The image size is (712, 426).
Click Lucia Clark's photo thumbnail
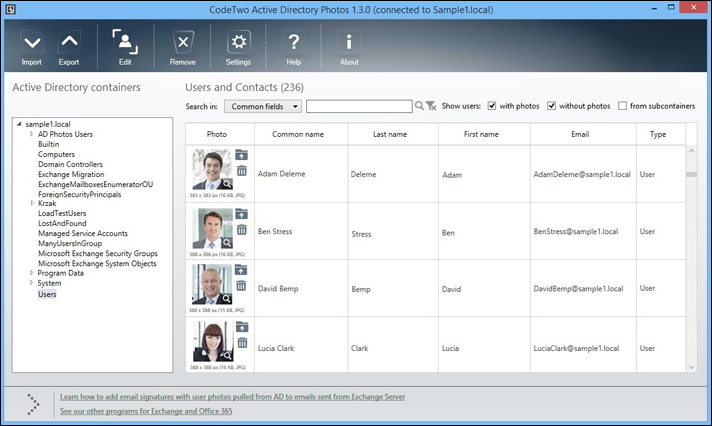click(213, 342)
